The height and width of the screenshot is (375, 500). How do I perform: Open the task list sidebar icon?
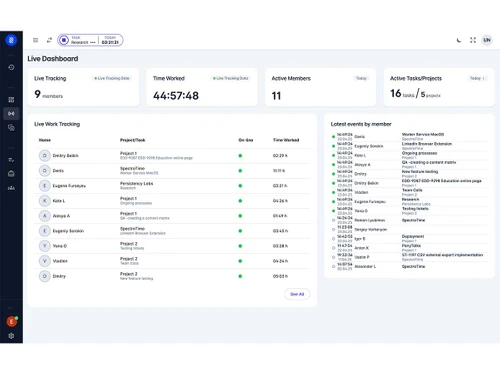point(11,160)
